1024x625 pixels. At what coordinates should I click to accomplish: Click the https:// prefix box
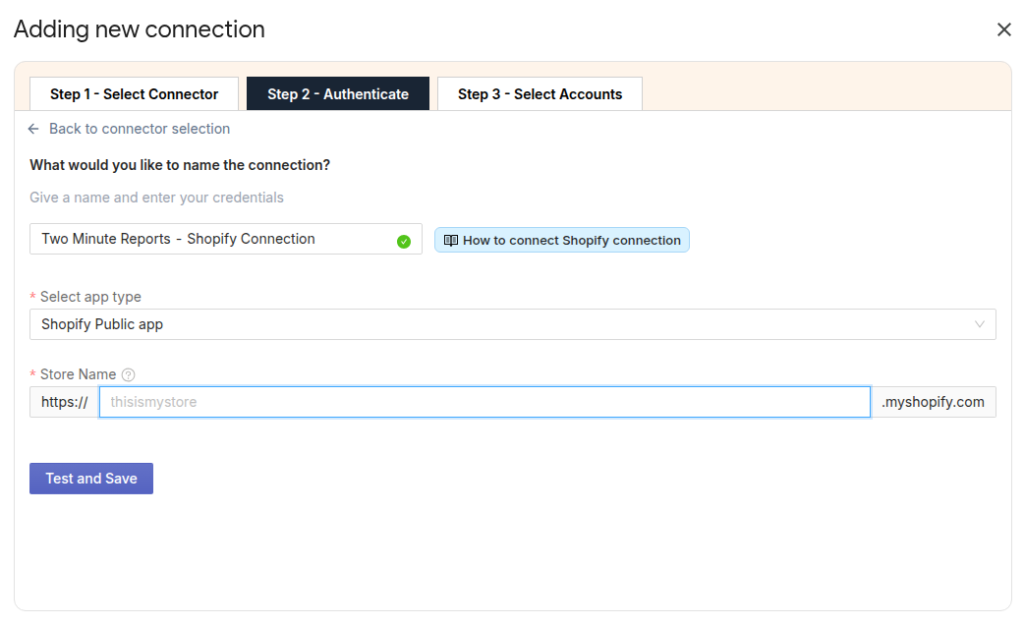click(64, 402)
